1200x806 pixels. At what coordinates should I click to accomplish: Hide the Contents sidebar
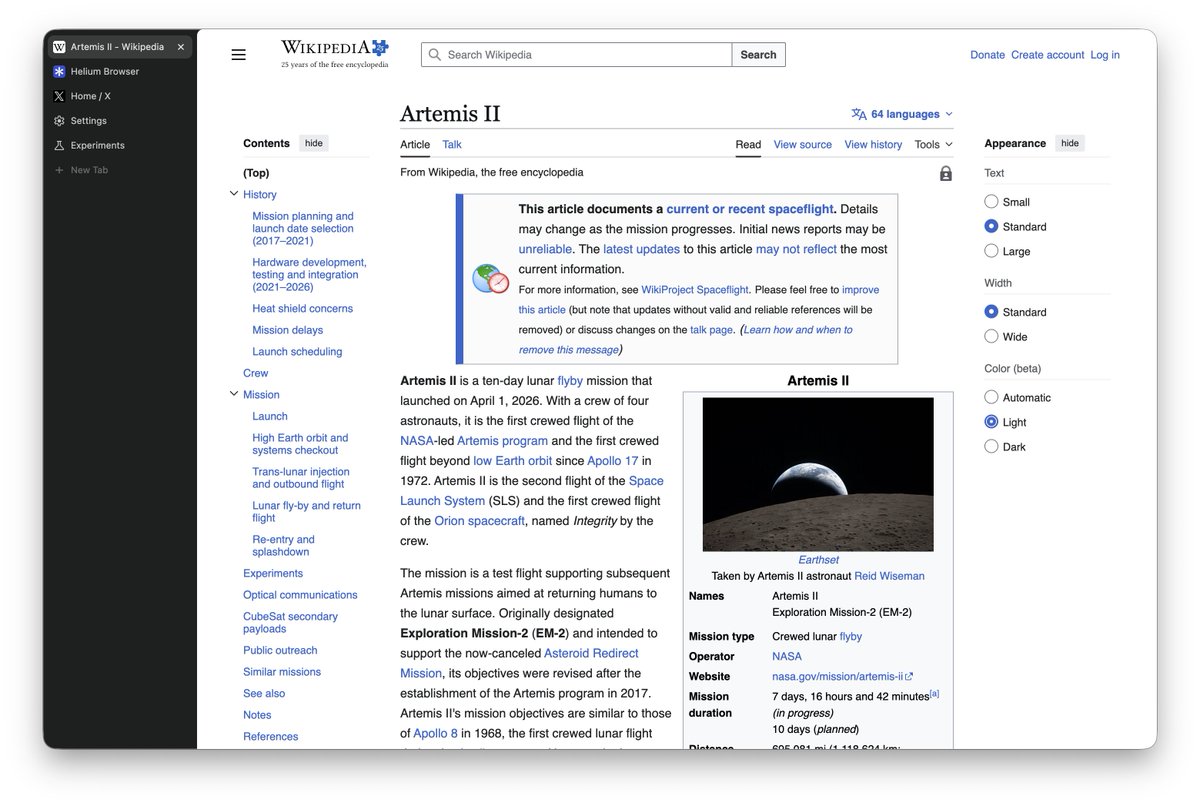click(x=314, y=144)
